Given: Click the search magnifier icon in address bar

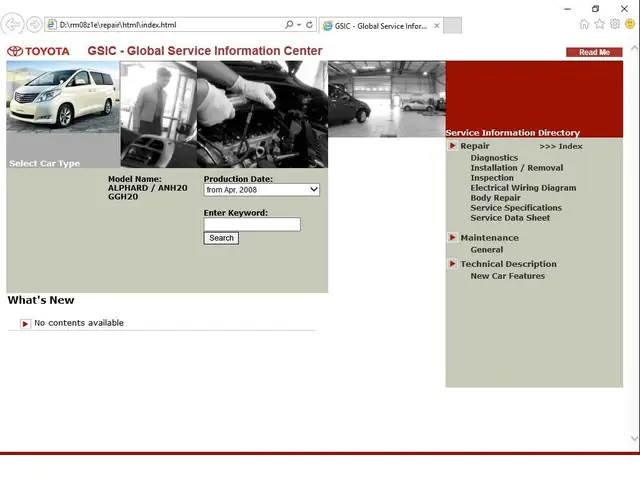Looking at the screenshot, I should coord(289,24).
